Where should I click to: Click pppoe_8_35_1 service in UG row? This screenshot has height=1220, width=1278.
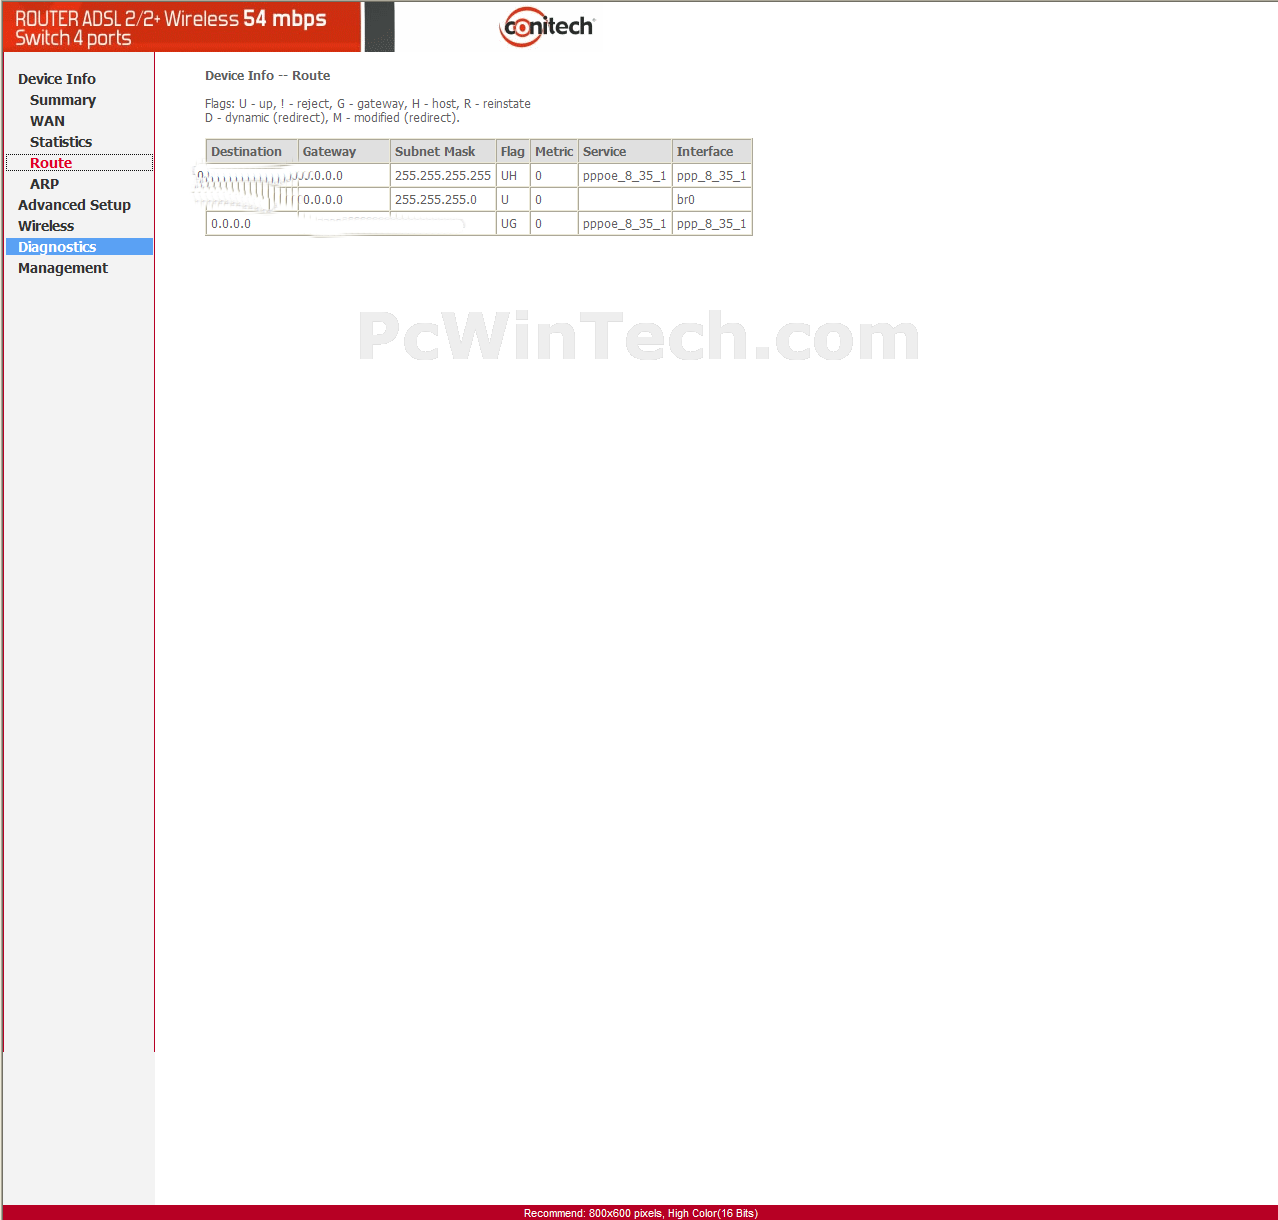[x=625, y=224]
